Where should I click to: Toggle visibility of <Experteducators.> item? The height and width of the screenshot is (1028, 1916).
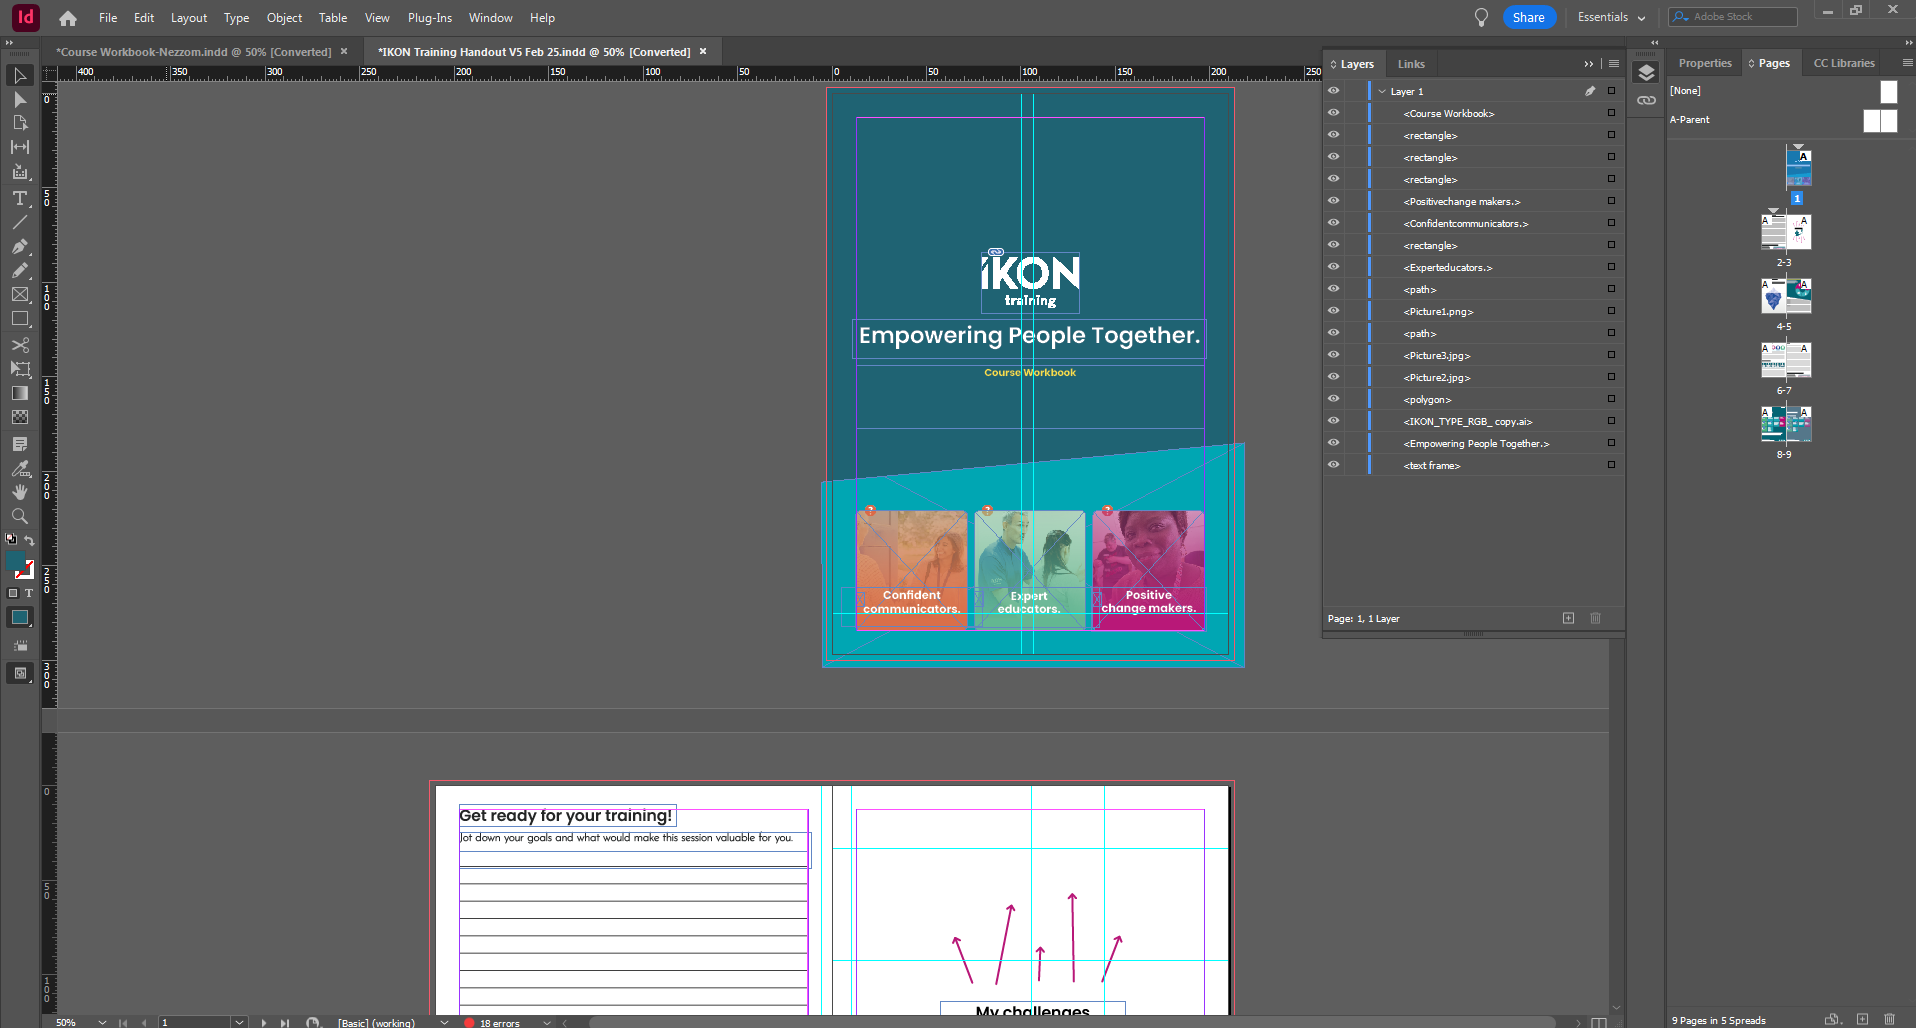pyautogui.click(x=1333, y=267)
